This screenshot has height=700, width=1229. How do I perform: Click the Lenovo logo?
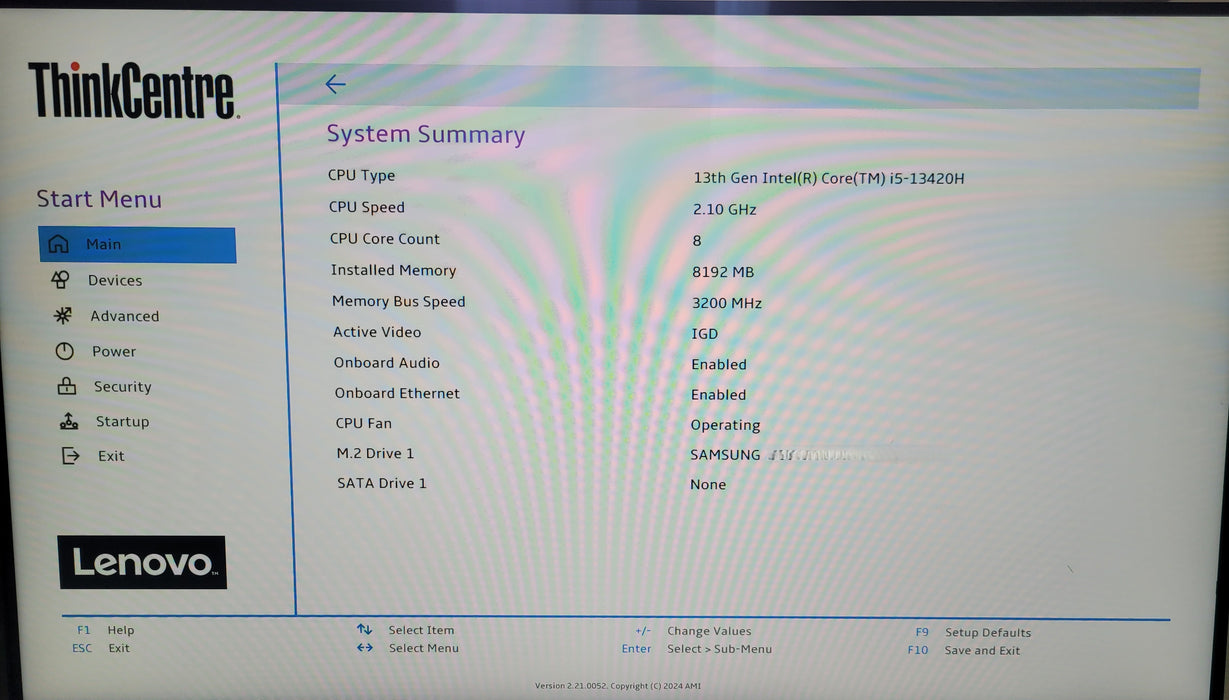point(142,562)
